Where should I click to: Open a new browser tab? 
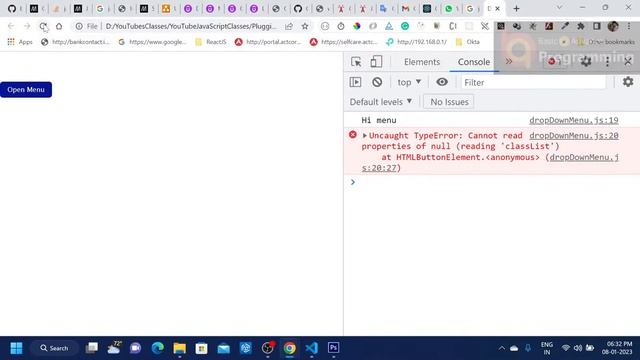pyautogui.click(x=516, y=8)
